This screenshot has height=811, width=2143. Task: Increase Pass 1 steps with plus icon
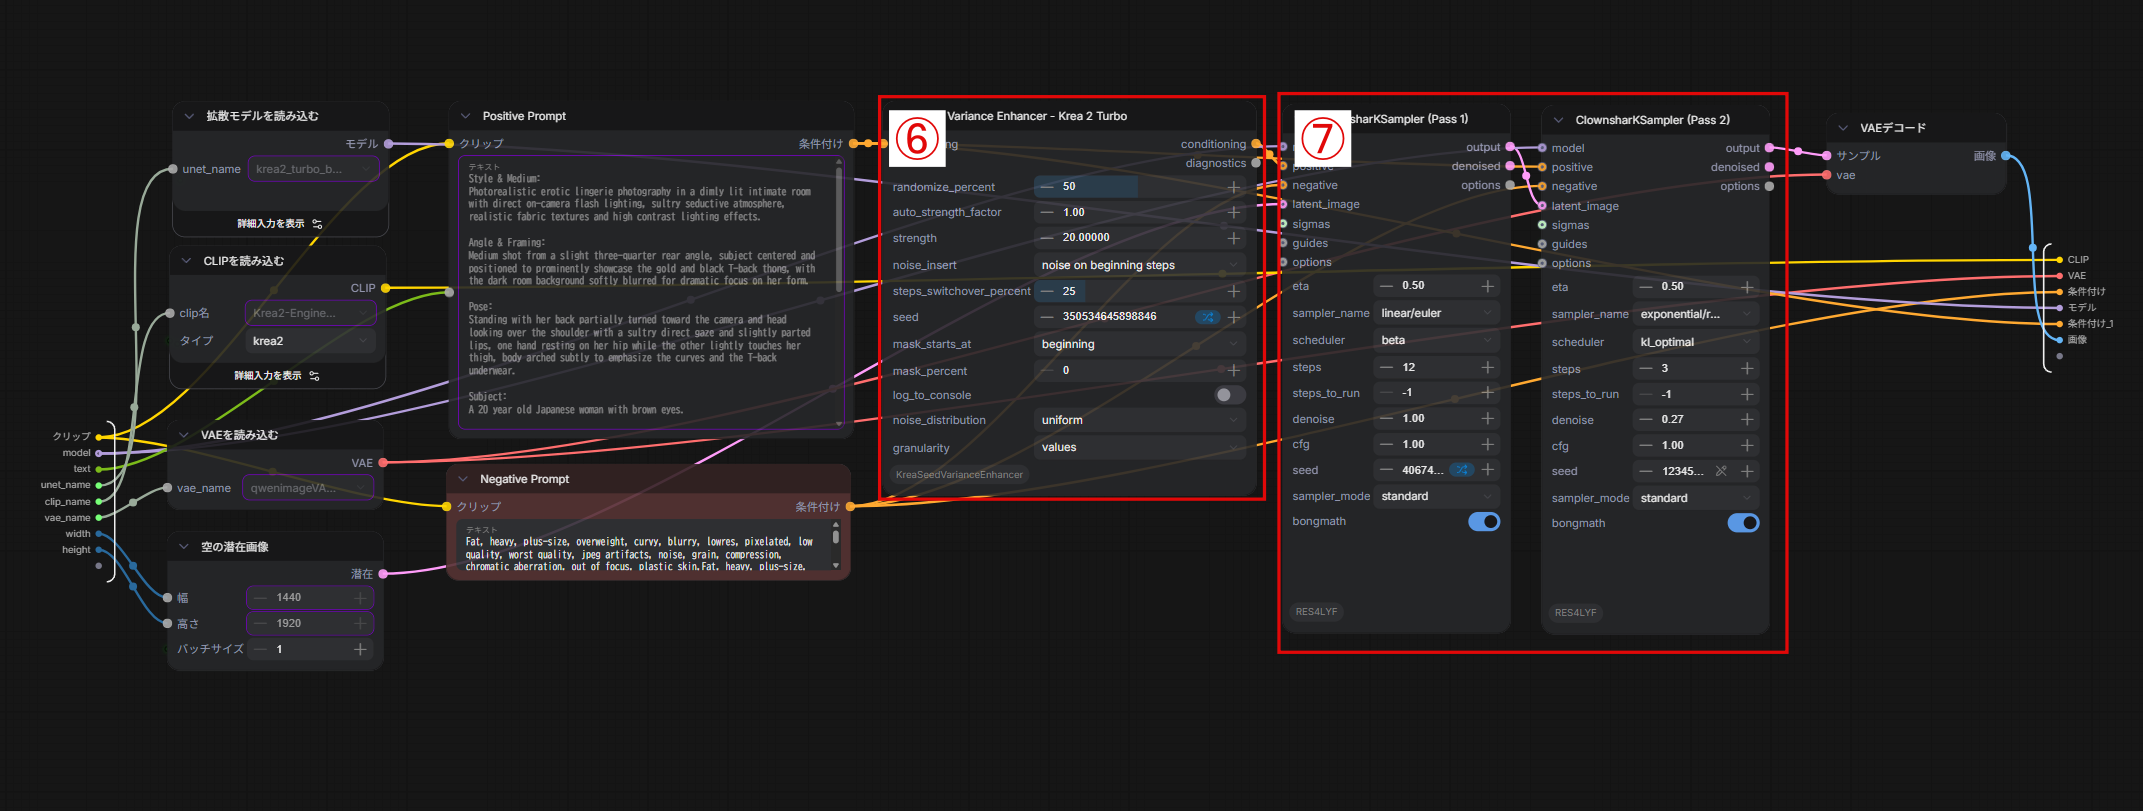tap(1487, 367)
